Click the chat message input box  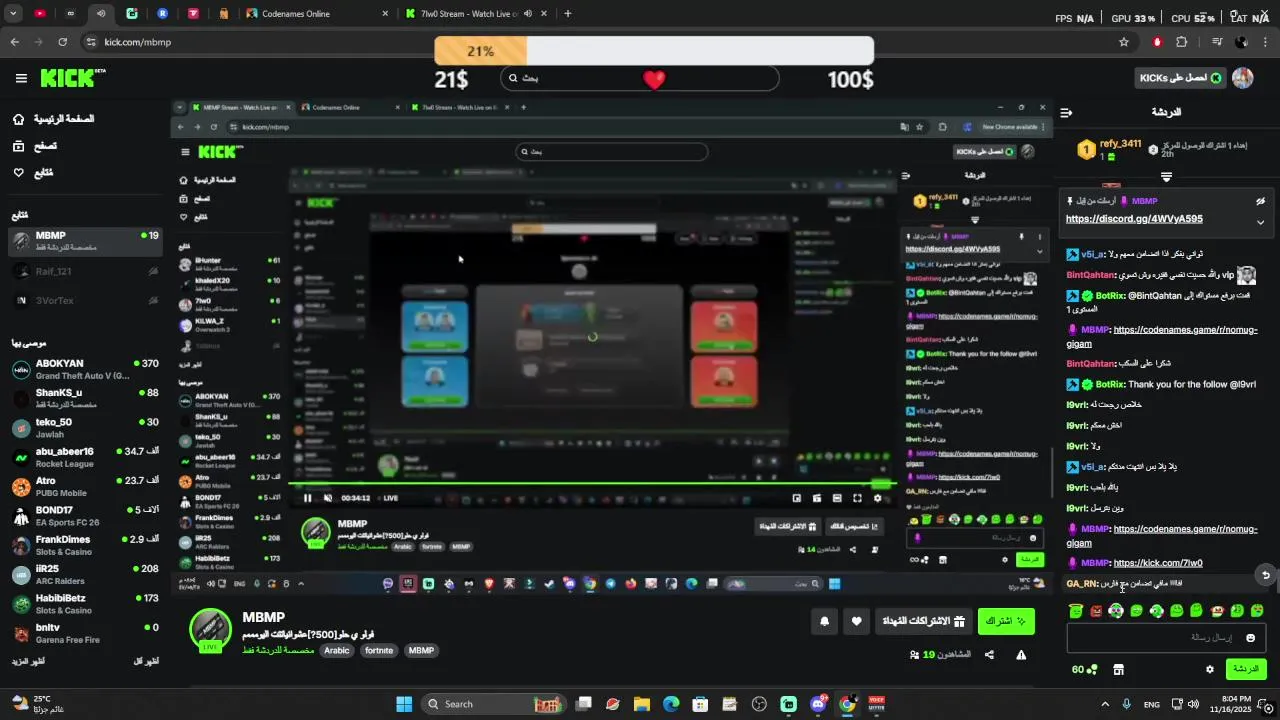1166,638
